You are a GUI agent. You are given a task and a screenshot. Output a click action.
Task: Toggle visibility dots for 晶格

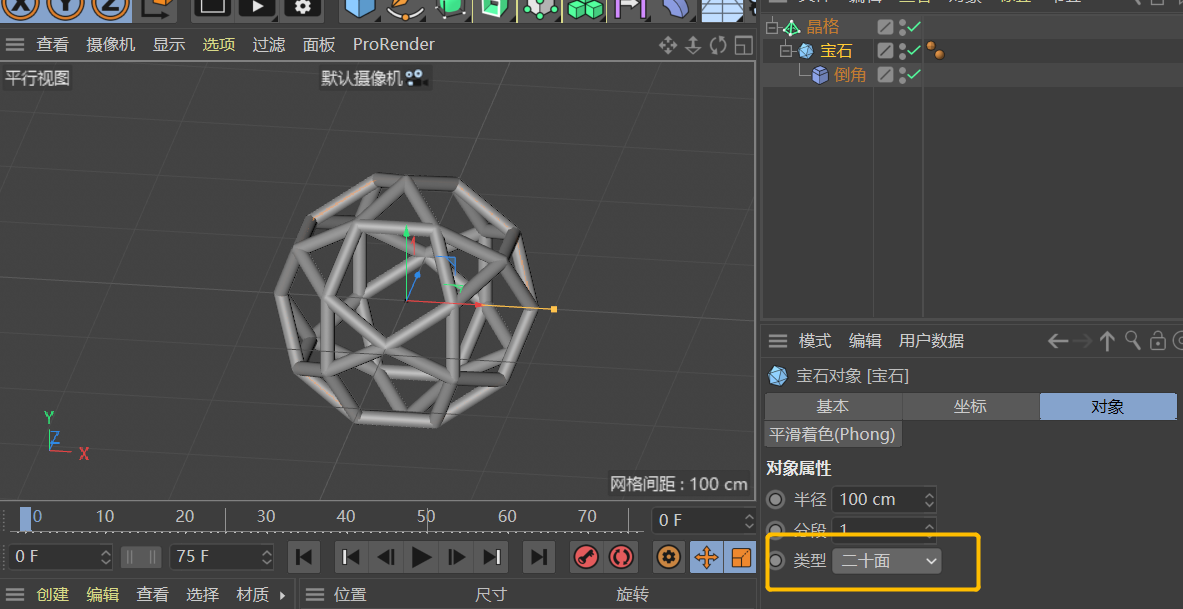click(x=902, y=27)
